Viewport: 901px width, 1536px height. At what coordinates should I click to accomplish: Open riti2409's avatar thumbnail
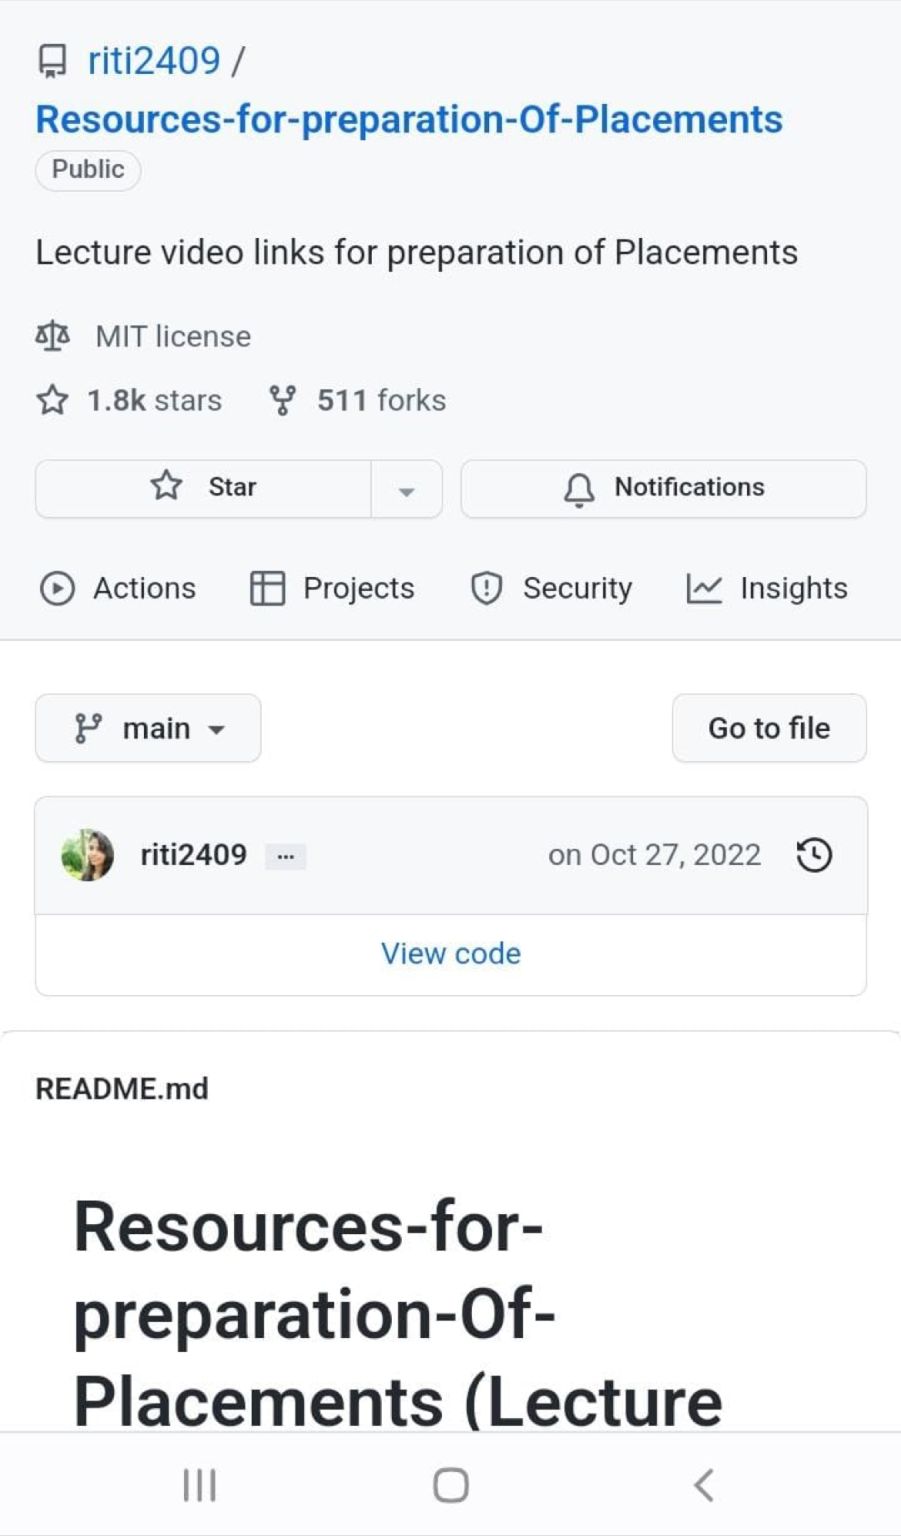[x=87, y=855]
